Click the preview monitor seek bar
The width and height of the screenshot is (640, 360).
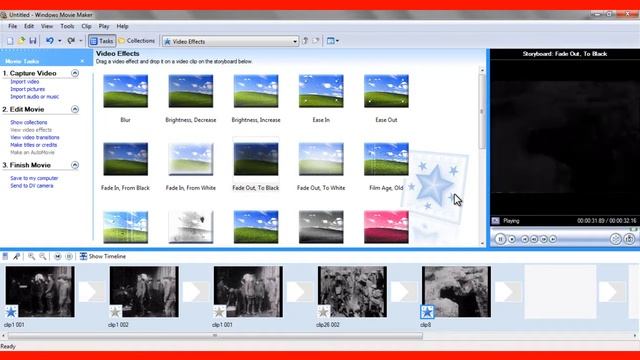click(564, 229)
